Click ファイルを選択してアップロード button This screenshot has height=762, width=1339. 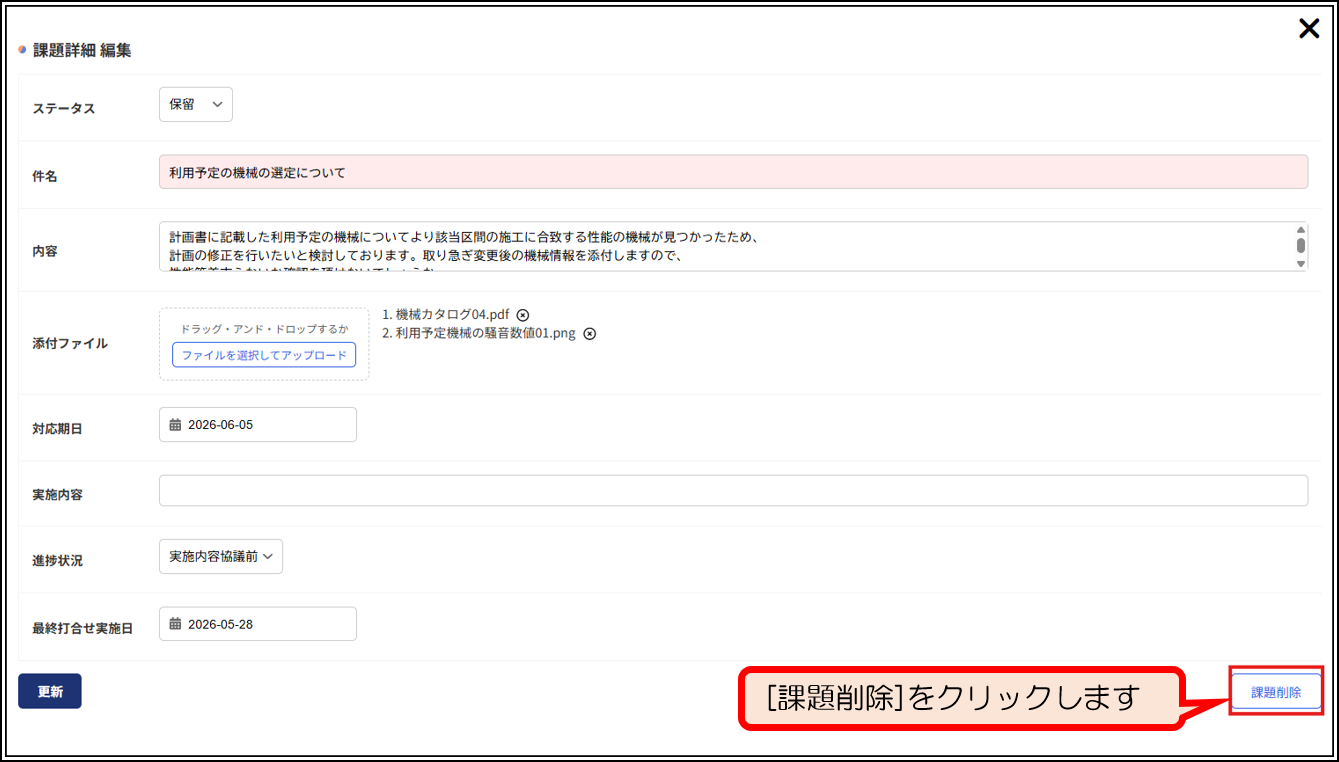tap(264, 355)
